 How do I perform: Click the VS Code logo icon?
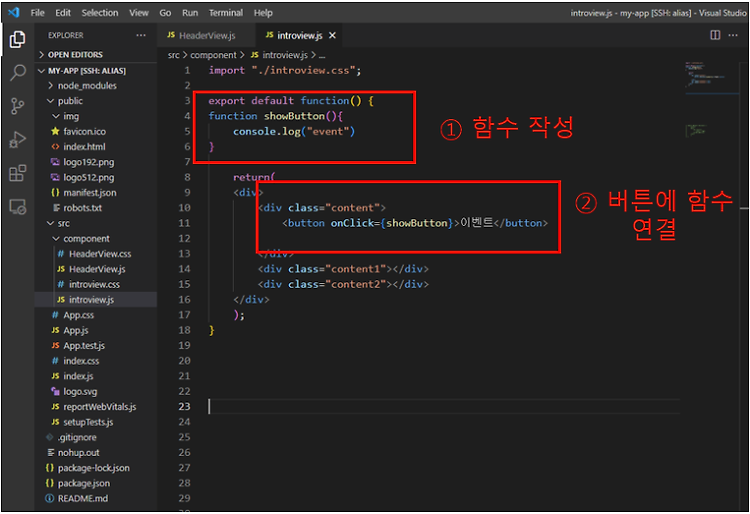(x=13, y=12)
